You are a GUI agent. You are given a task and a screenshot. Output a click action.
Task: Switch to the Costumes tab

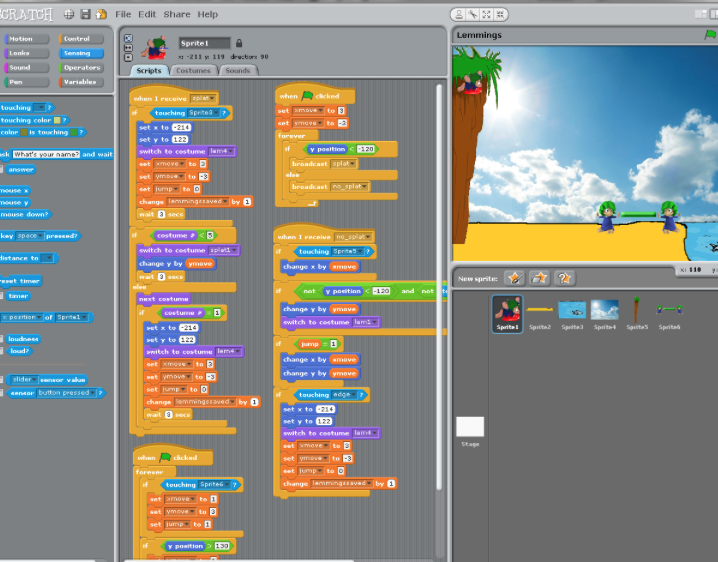point(193,71)
